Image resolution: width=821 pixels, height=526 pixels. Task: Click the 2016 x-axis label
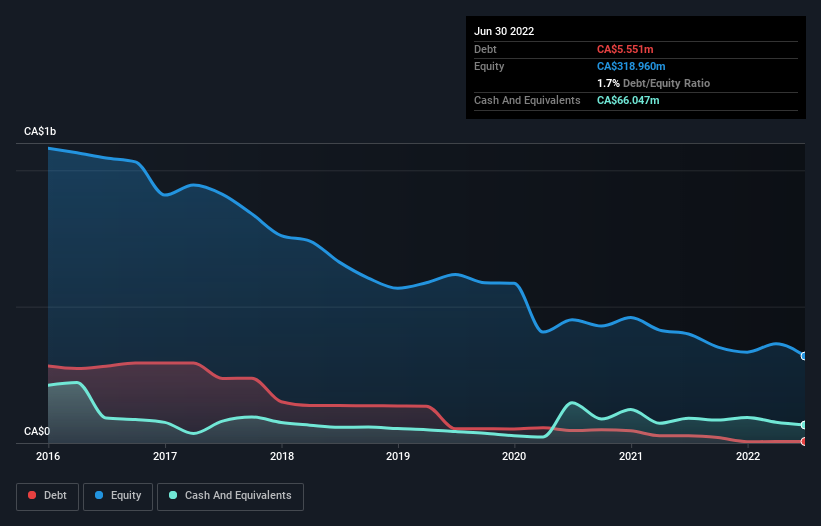pos(48,456)
